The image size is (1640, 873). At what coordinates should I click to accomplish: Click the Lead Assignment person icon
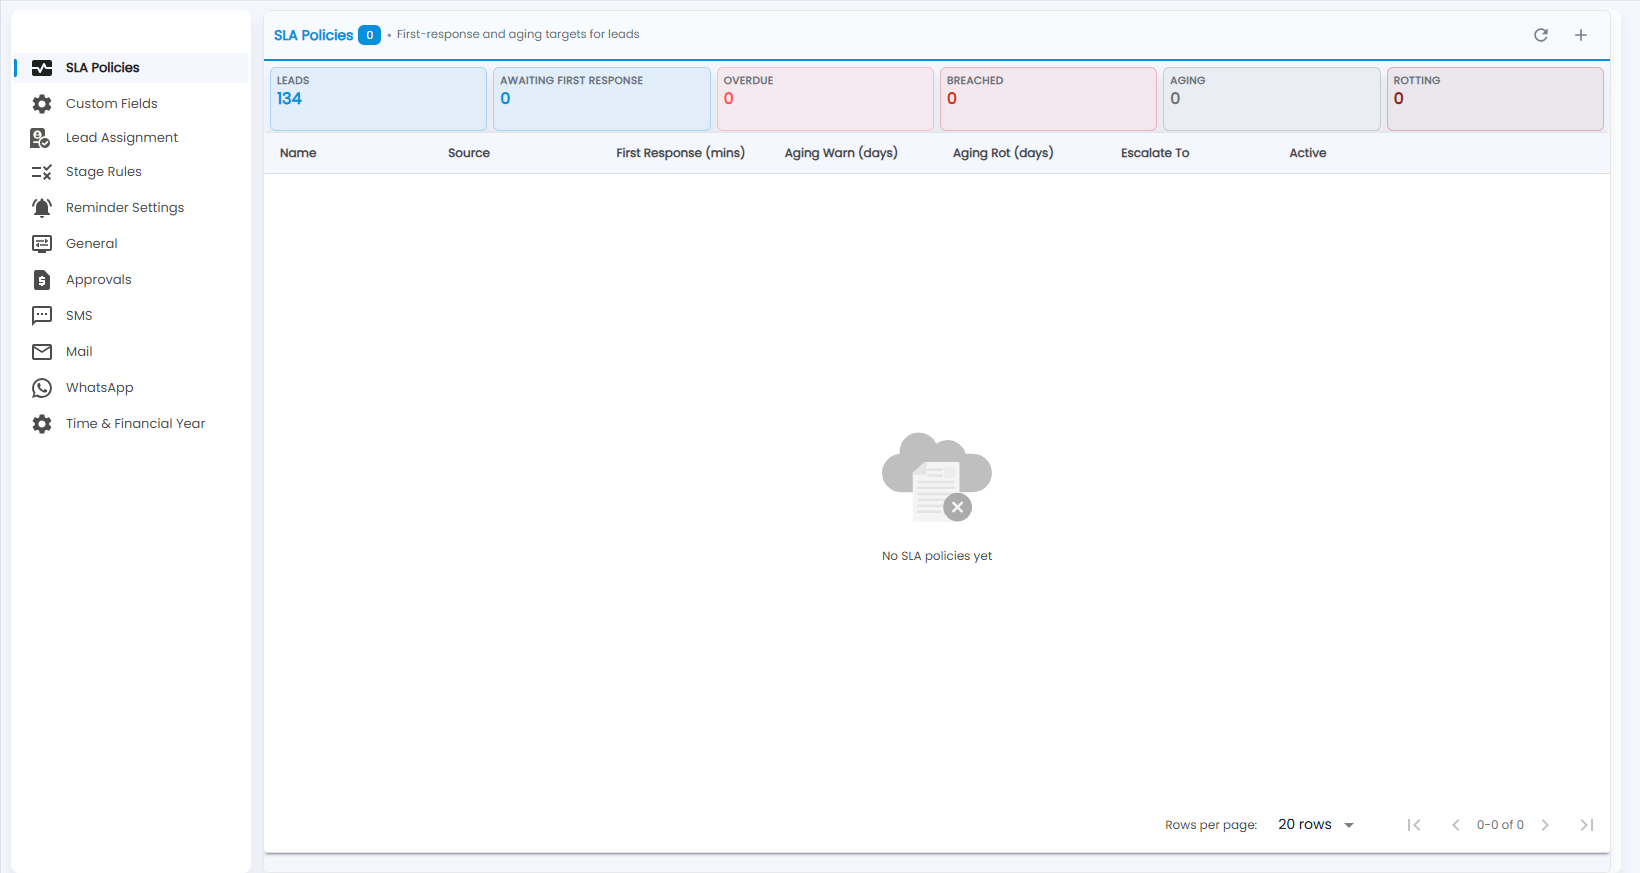pyautogui.click(x=41, y=138)
